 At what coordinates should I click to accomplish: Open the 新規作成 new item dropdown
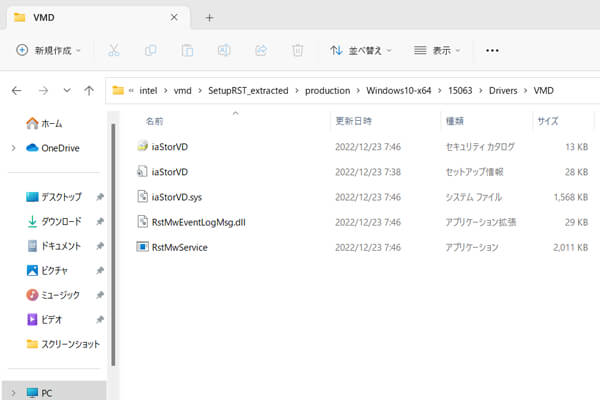(49, 50)
